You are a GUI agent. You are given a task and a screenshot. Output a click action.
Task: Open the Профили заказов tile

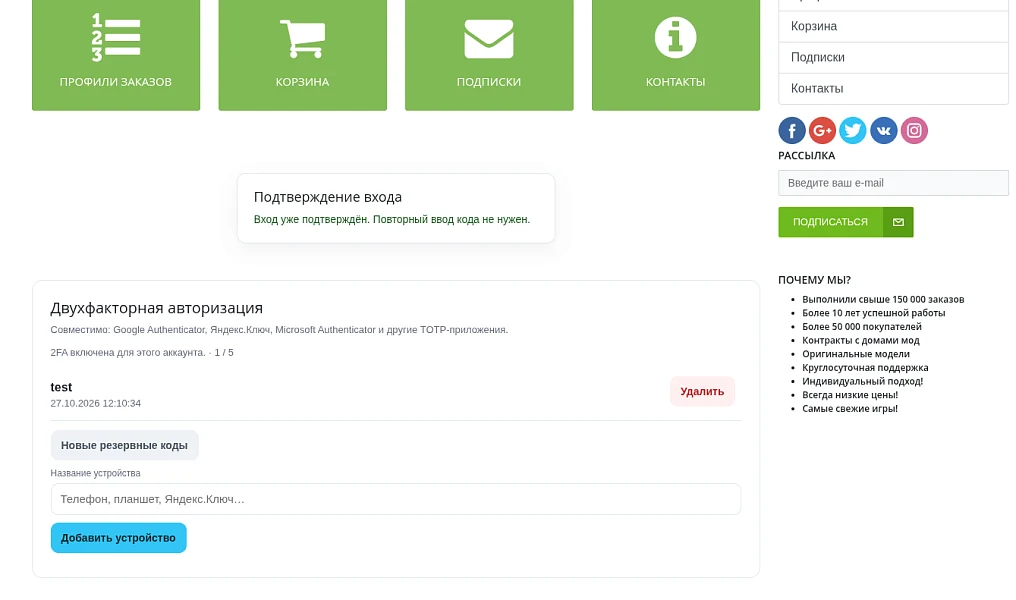pyautogui.click(x=116, y=55)
